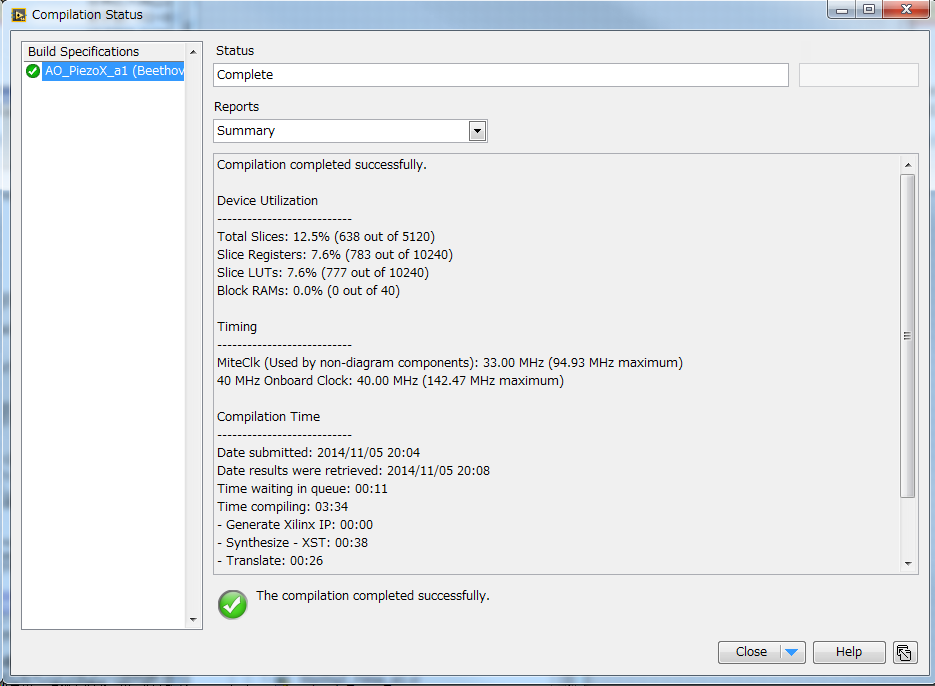The width and height of the screenshot is (935, 686).
Task: Close window with the red X button
Action: 906,10
